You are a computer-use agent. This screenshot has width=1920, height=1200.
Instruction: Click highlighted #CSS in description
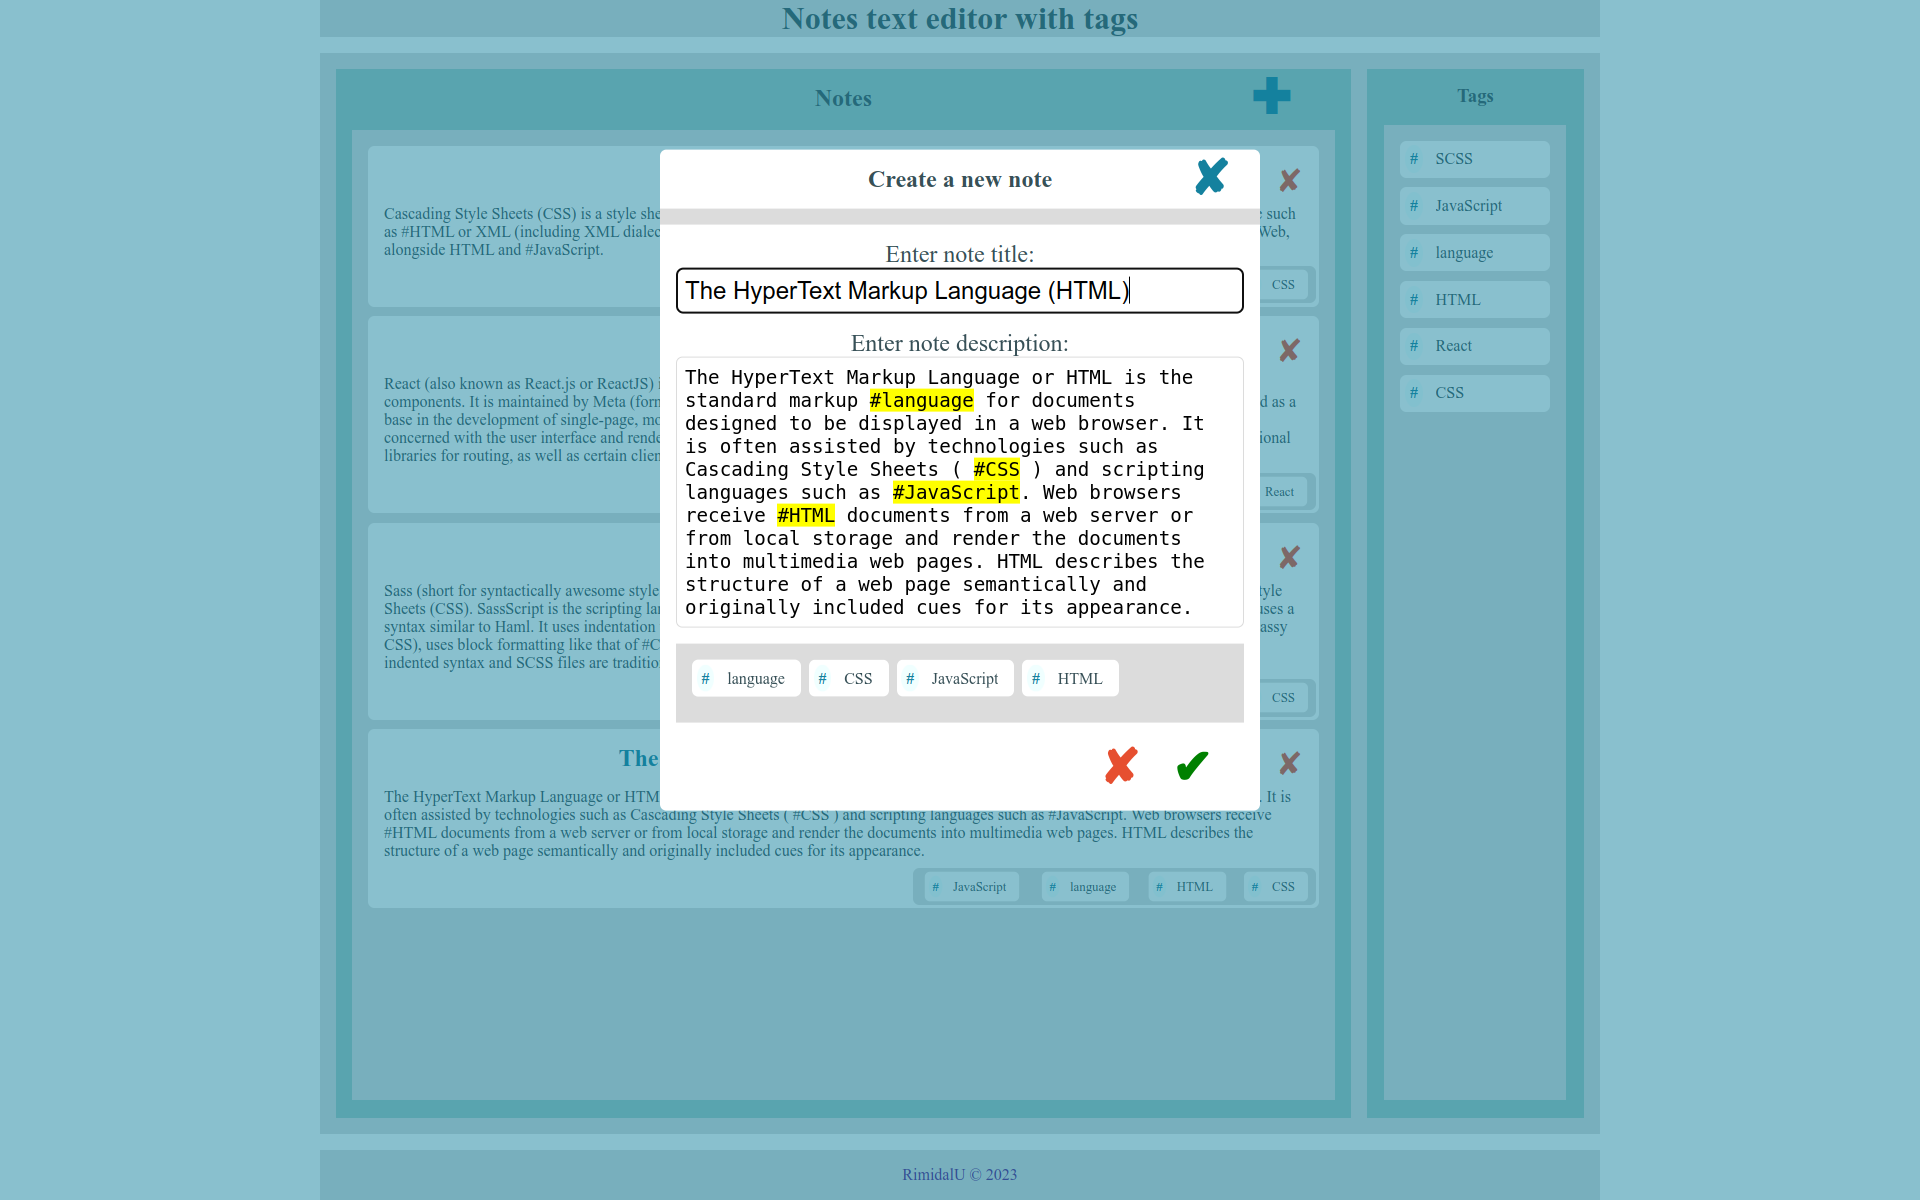coord(997,469)
